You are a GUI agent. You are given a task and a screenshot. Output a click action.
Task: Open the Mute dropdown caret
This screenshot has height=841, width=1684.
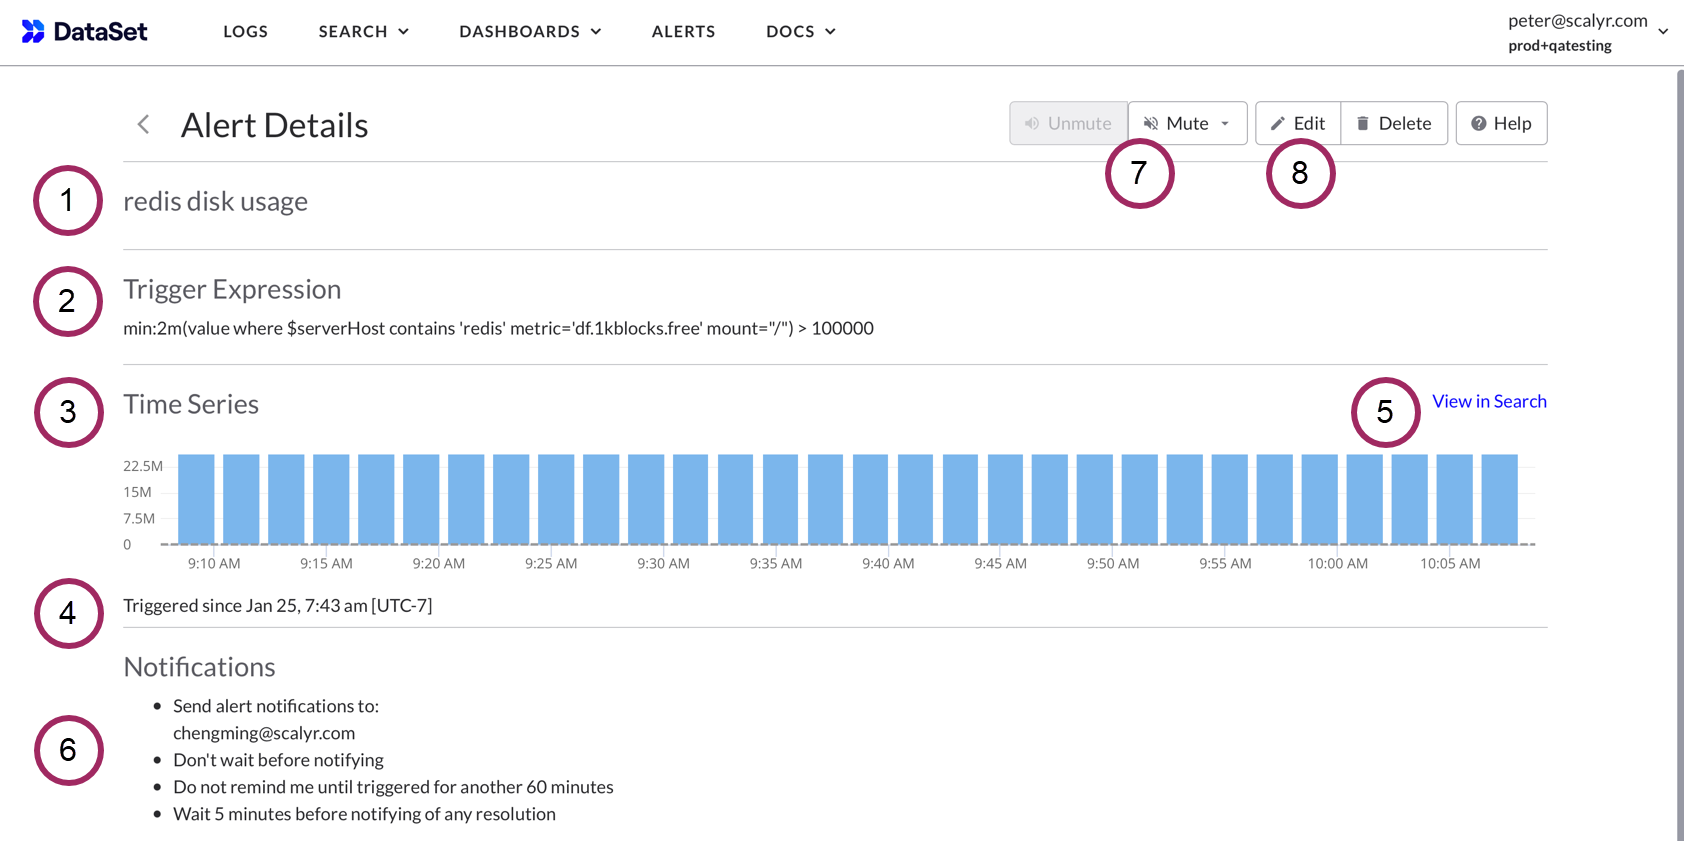pos(1225,124)
